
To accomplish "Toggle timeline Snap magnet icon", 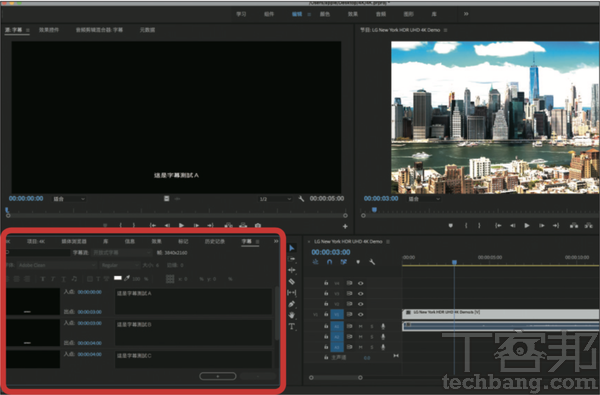I will coord(329,262).
